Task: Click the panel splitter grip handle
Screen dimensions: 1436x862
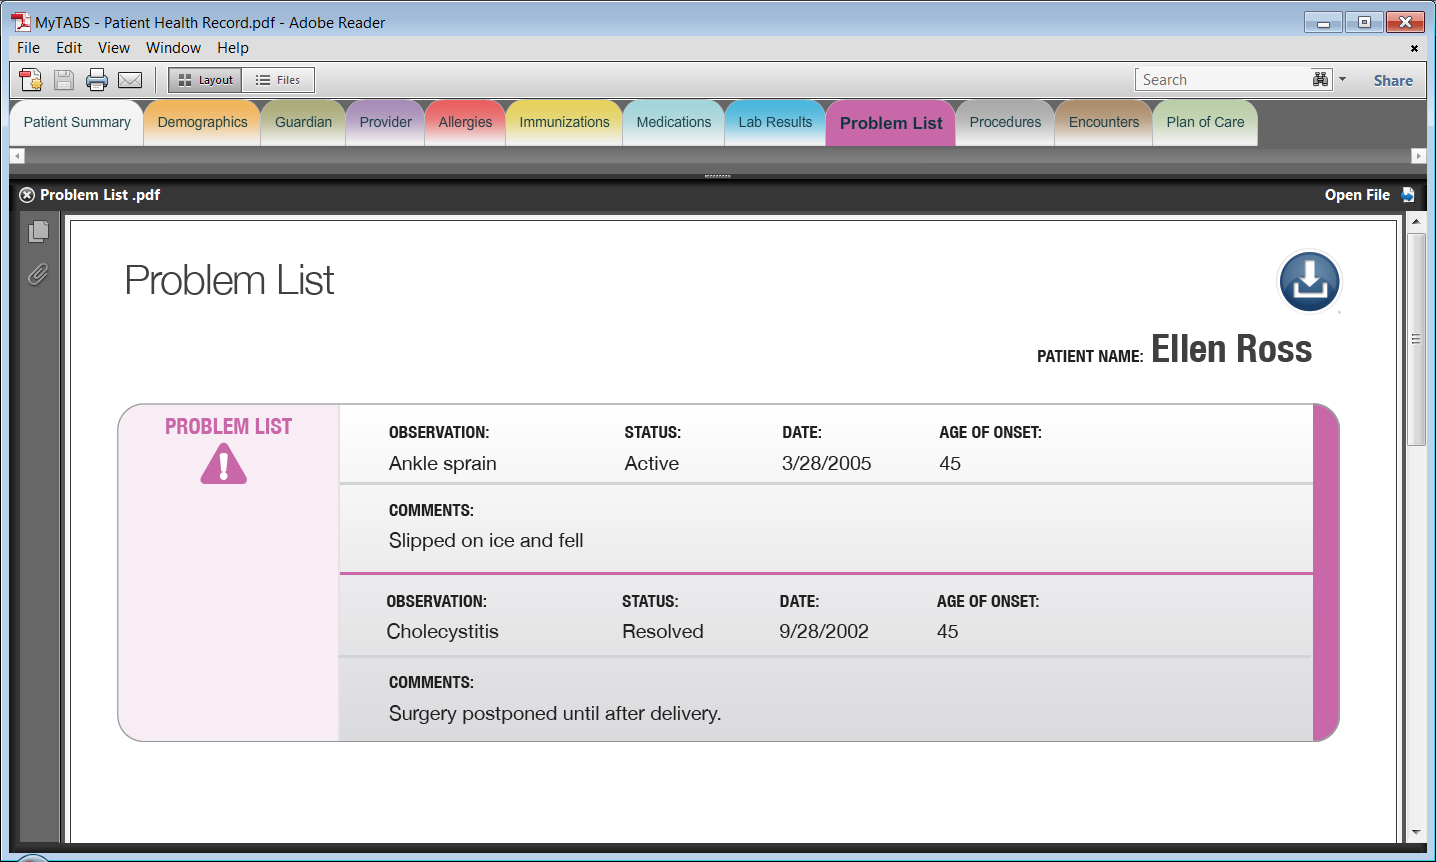Action: [x=717, y=177]
